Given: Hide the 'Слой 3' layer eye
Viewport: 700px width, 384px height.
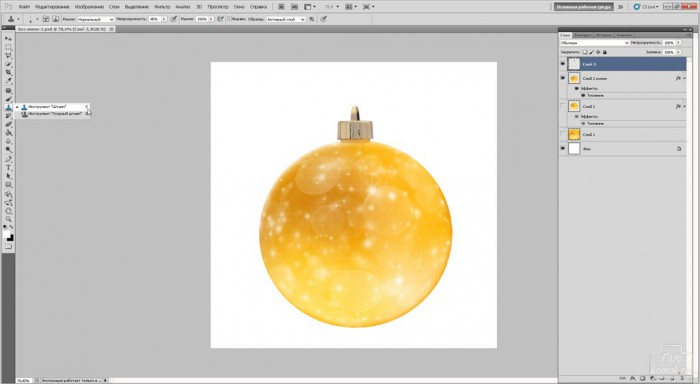Looking at the screenshot, I should click(x=562, y=64).
